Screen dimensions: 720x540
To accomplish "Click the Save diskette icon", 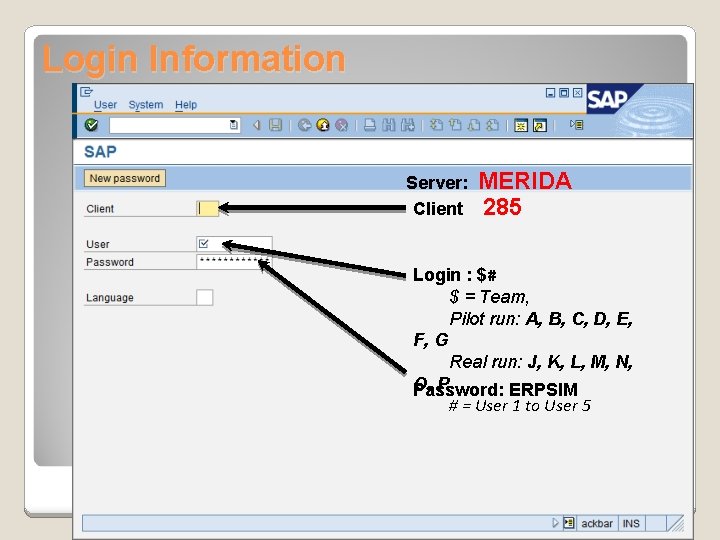I will (x=276, y=125).
